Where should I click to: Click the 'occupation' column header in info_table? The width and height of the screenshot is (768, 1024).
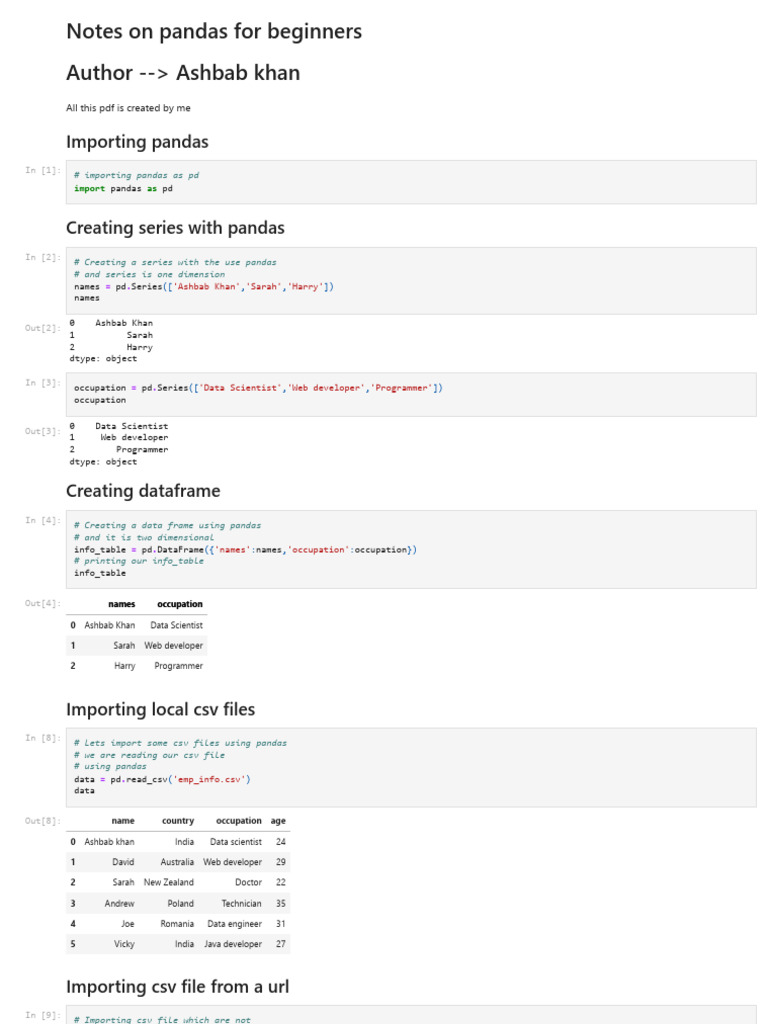pos(180,604)
